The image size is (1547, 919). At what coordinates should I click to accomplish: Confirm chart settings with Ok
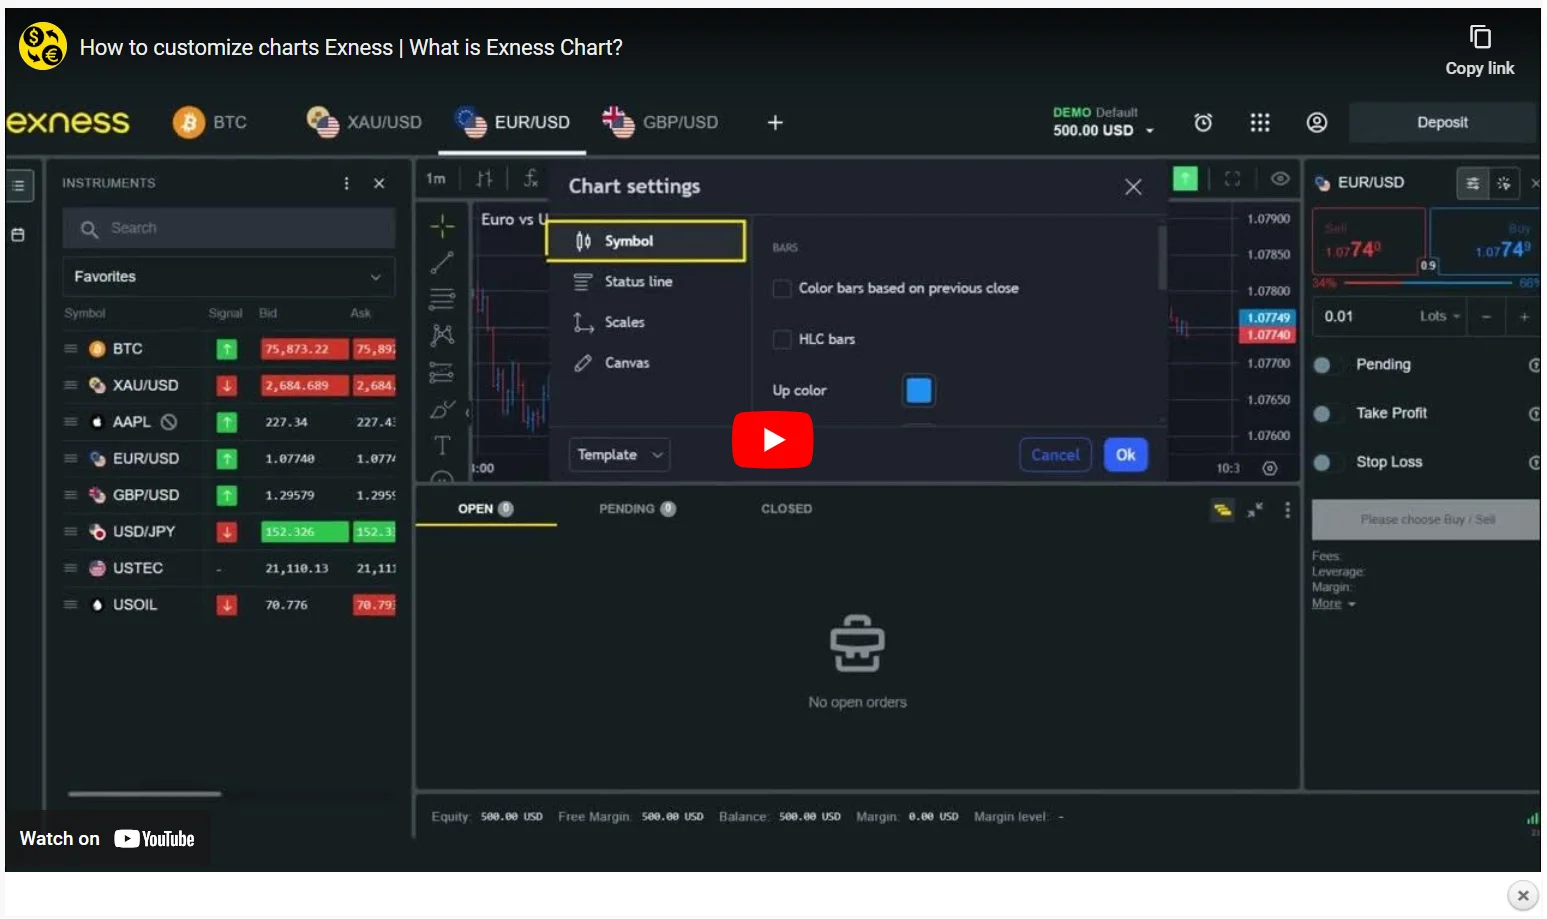pyautogui.click(x=1125, y=455)
